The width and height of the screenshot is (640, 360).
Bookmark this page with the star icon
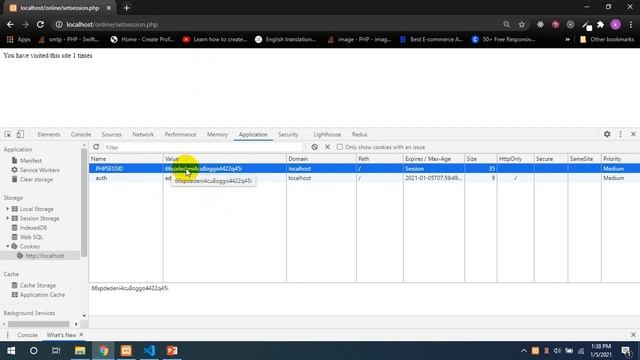pos(522,24)
